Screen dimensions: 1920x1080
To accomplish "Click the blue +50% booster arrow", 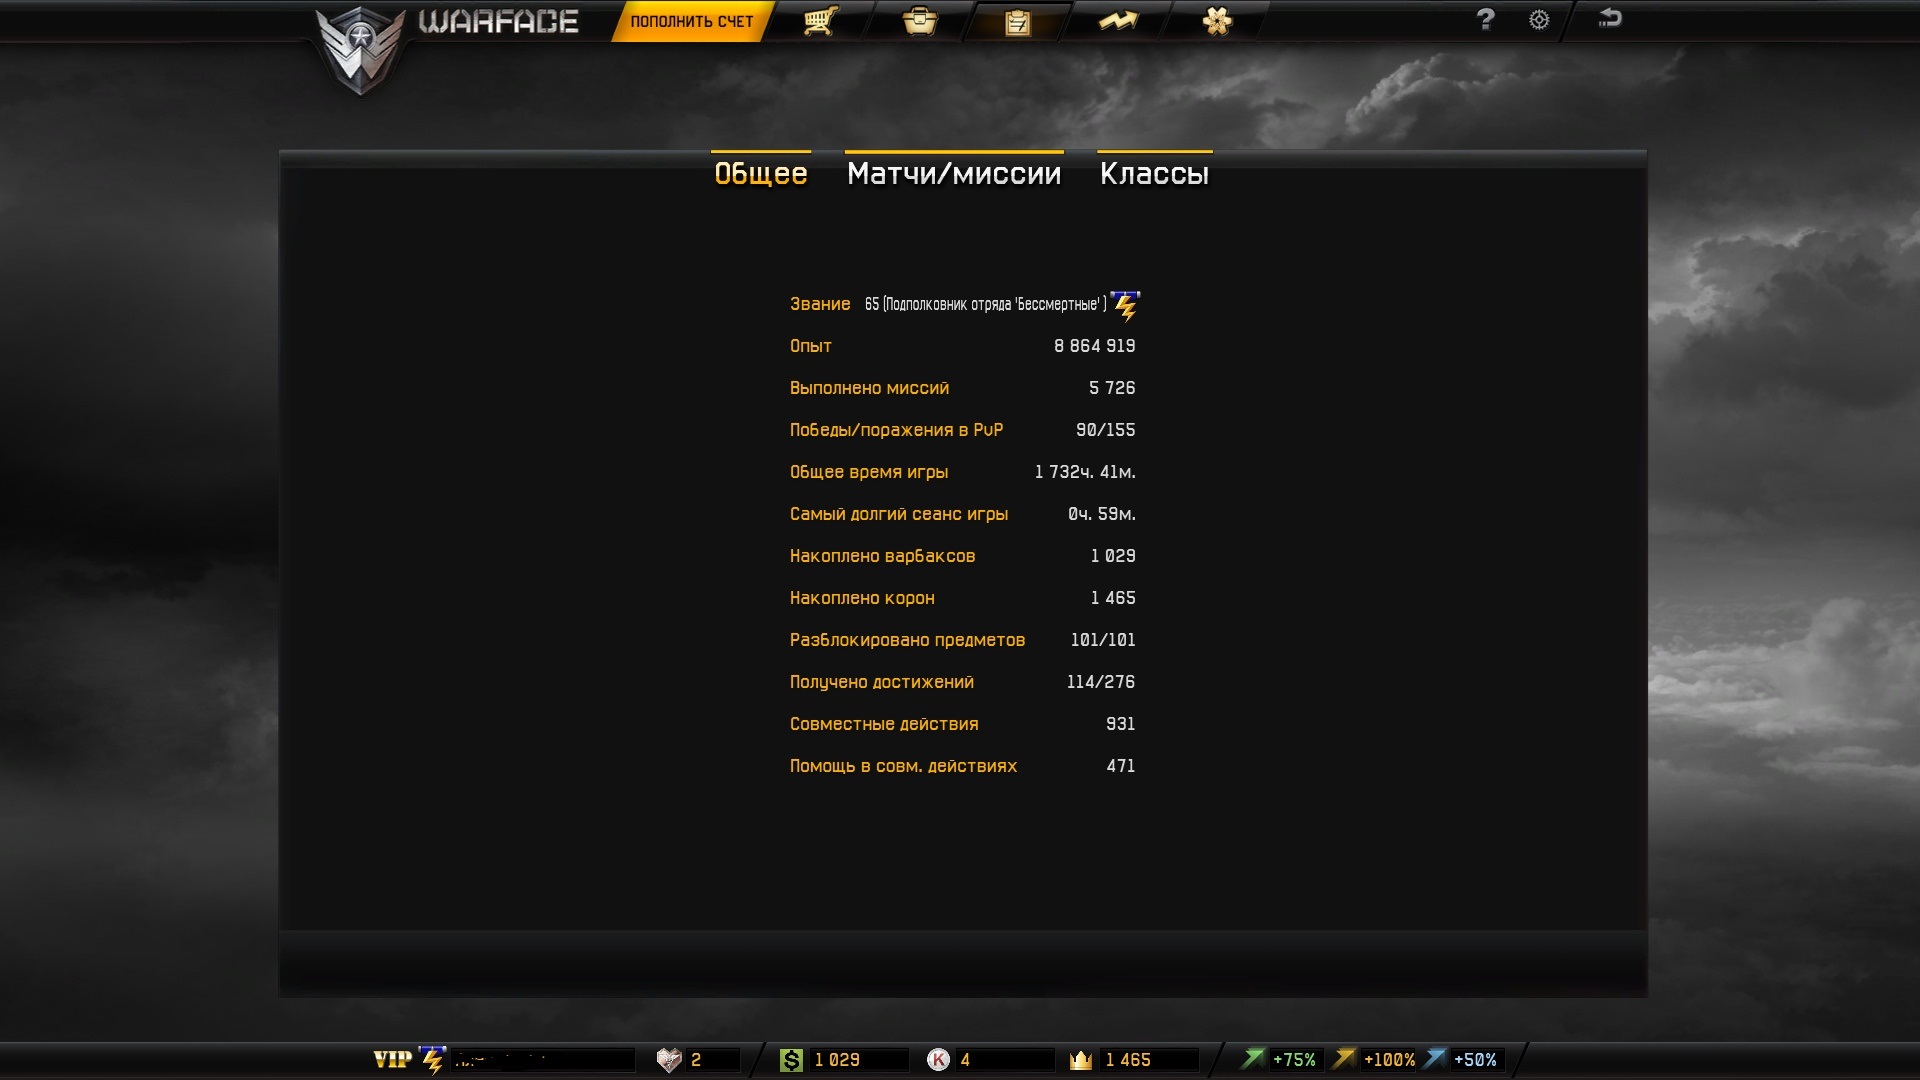I will pos(1435,1058).
